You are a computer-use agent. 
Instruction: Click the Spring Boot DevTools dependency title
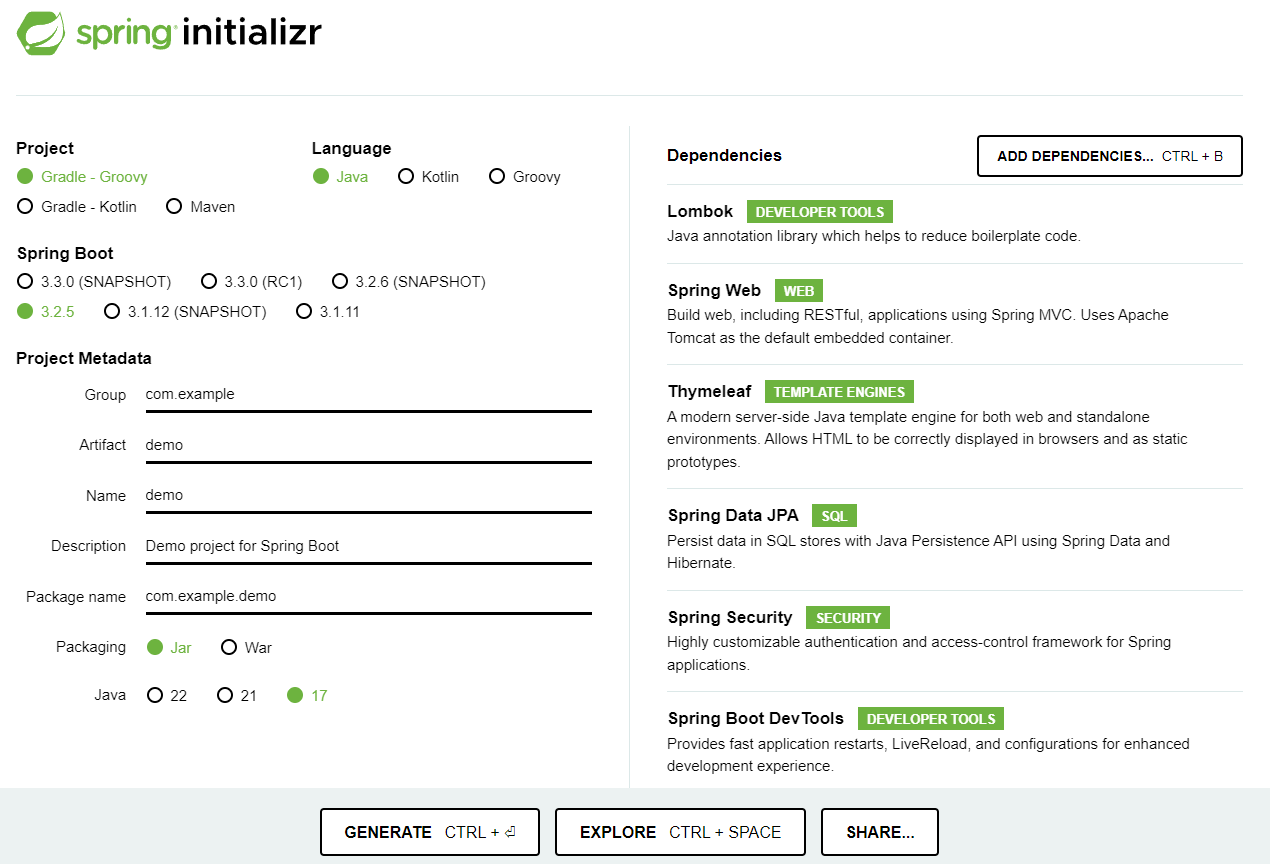756,719
